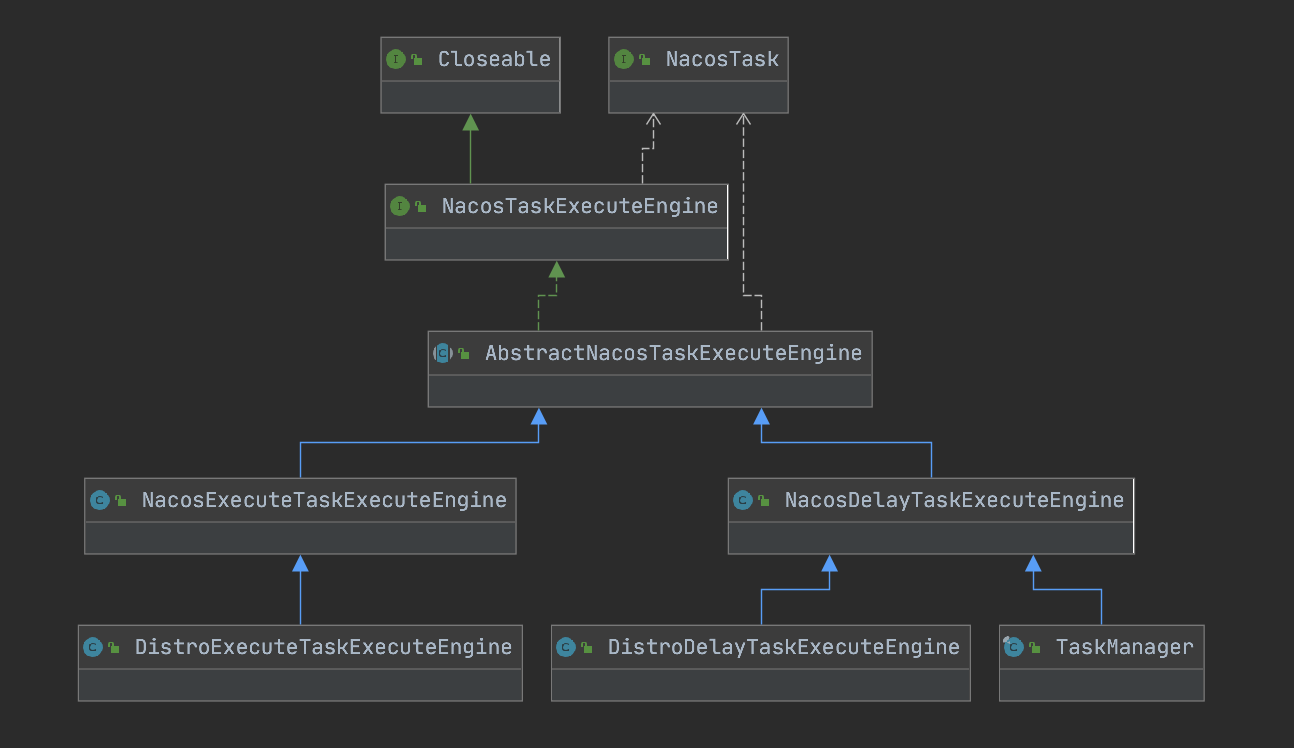This screenshot has width=1294, height=748.
Task: Click the members compartment of NacosDelayTaskExecuteEngine
Action: (931, 538)
